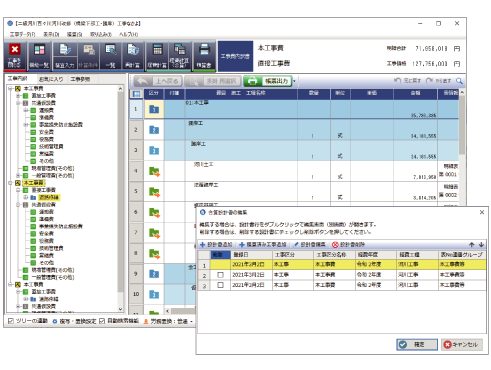Open the ヘルプ(H) menu

tap(129, 34)
